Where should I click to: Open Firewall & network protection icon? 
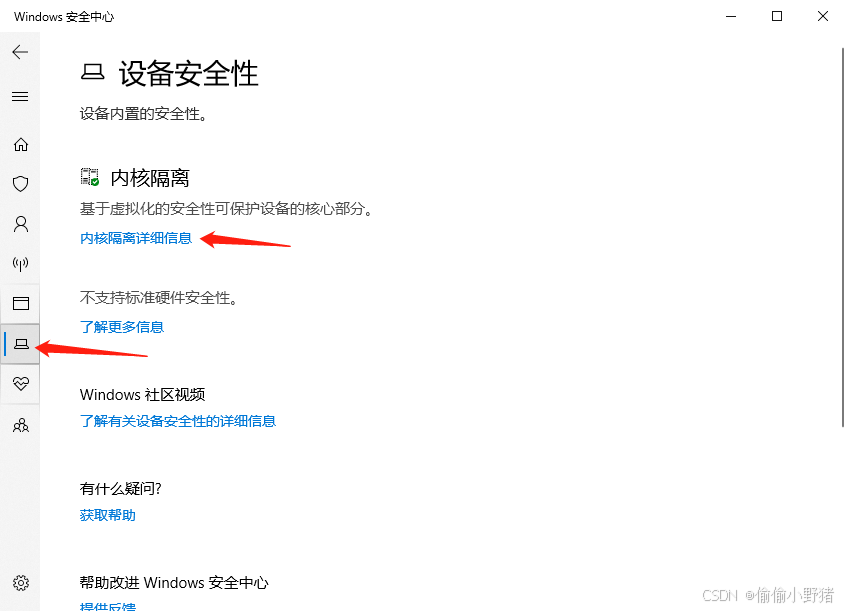(x=21, y=264)
